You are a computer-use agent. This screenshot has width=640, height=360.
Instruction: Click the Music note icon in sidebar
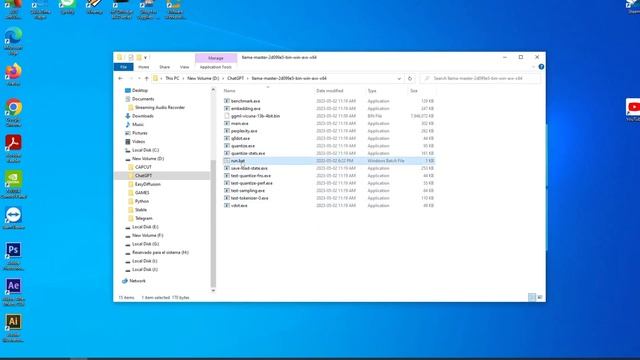click(127, 124)
